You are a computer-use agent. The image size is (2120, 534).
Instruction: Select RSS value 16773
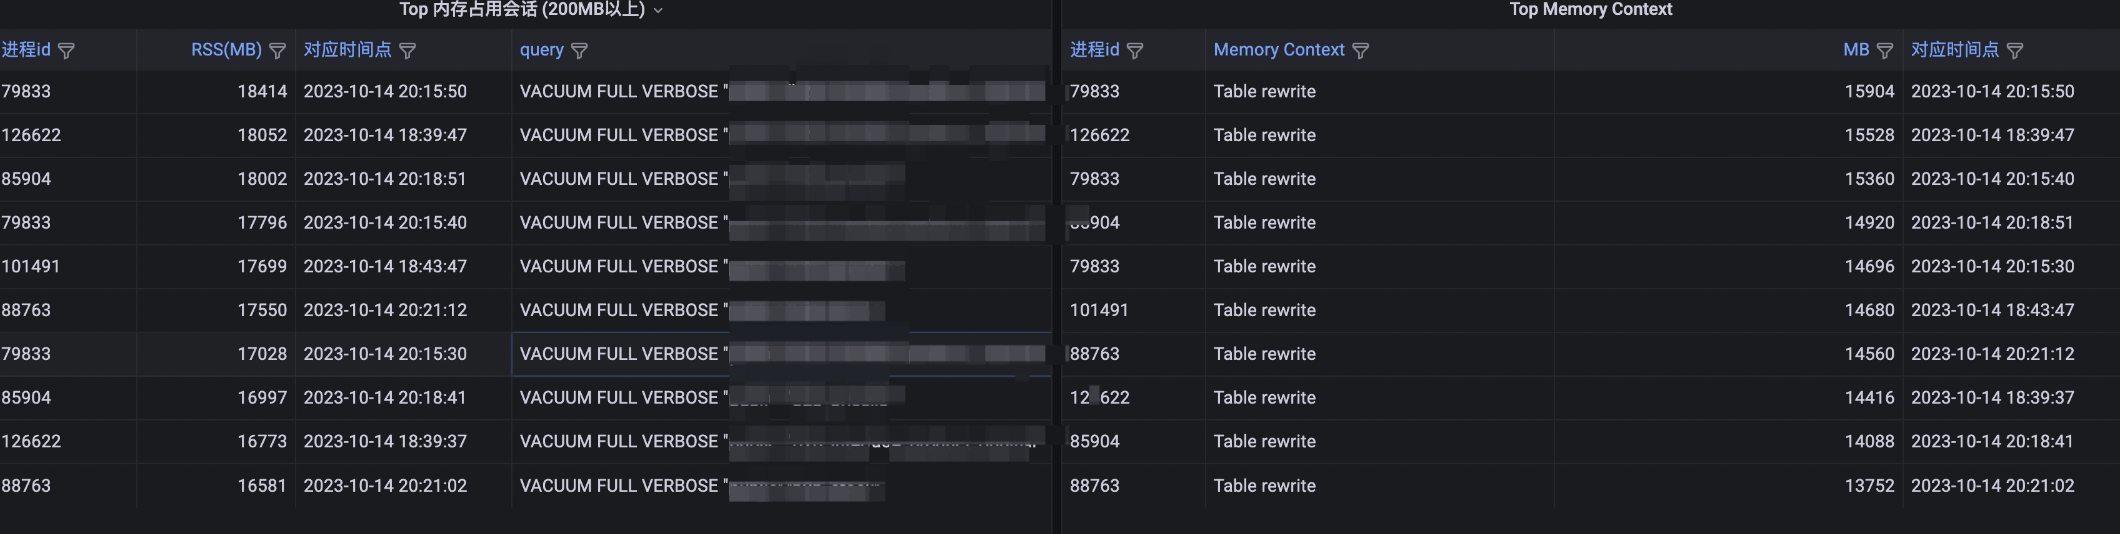(x=262, y=442)
